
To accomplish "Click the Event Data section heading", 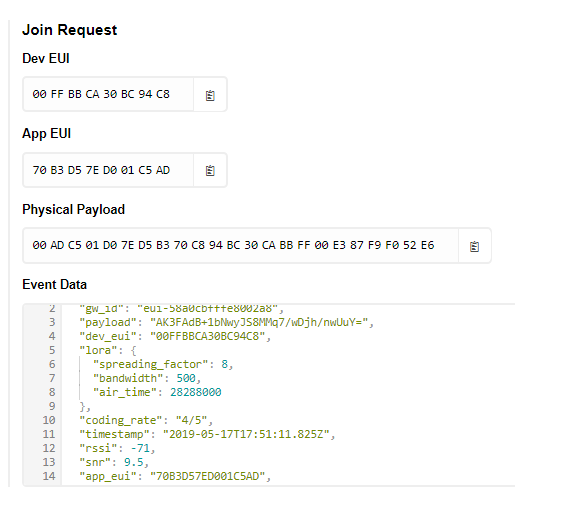I will pyautogui.click(x=54, y=285).
